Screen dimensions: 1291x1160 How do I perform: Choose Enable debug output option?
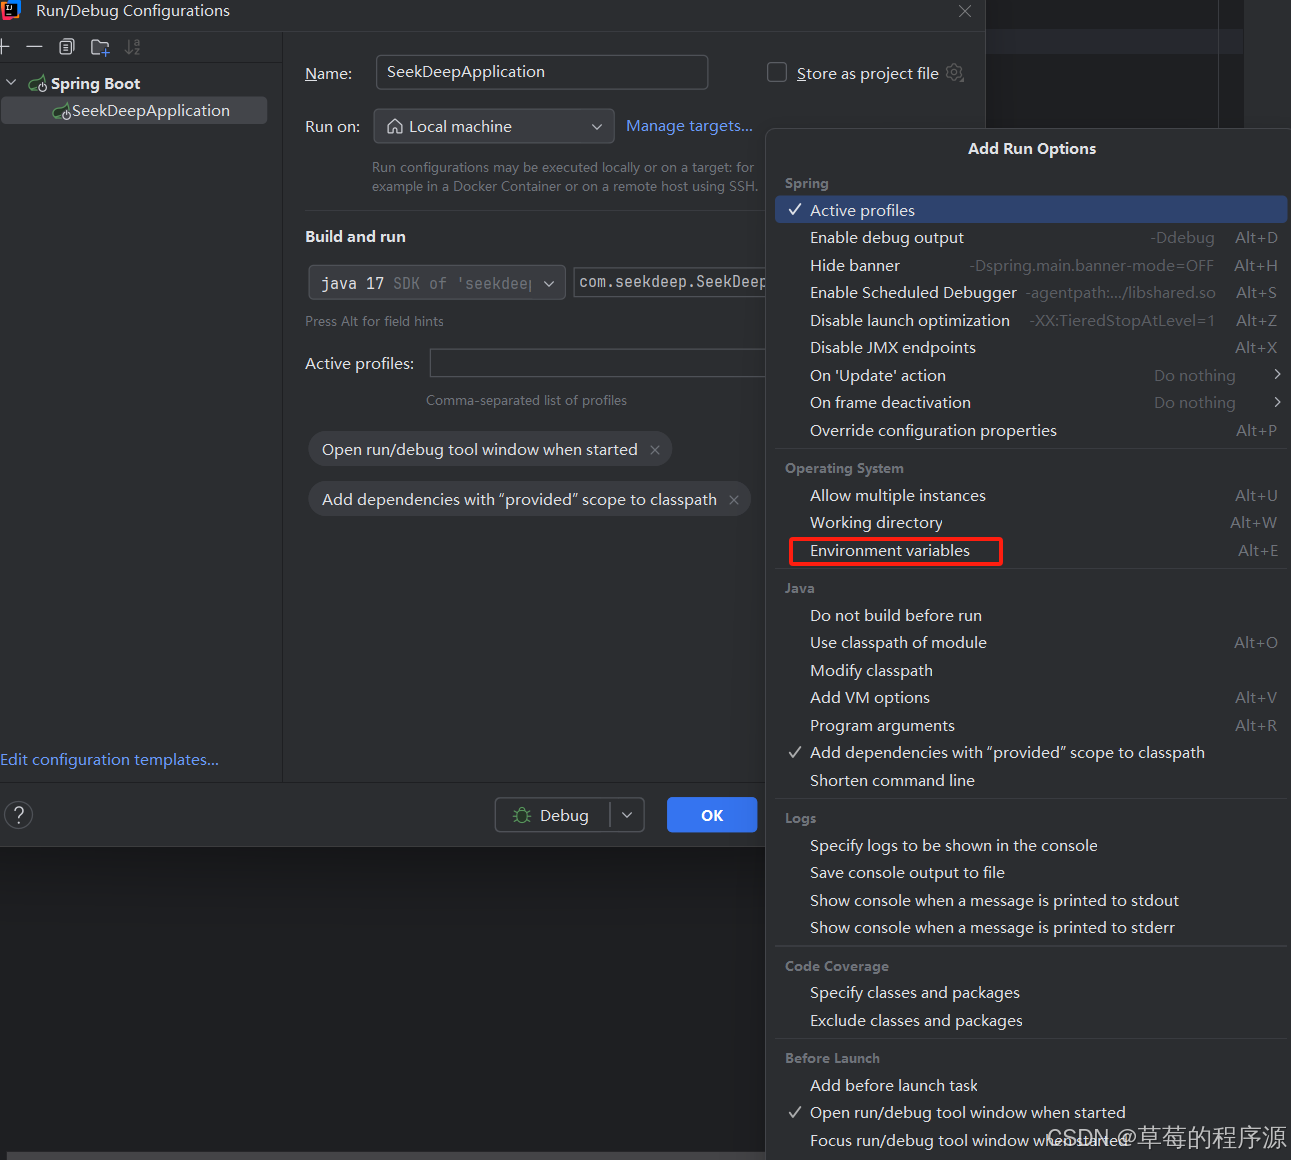1031,238
